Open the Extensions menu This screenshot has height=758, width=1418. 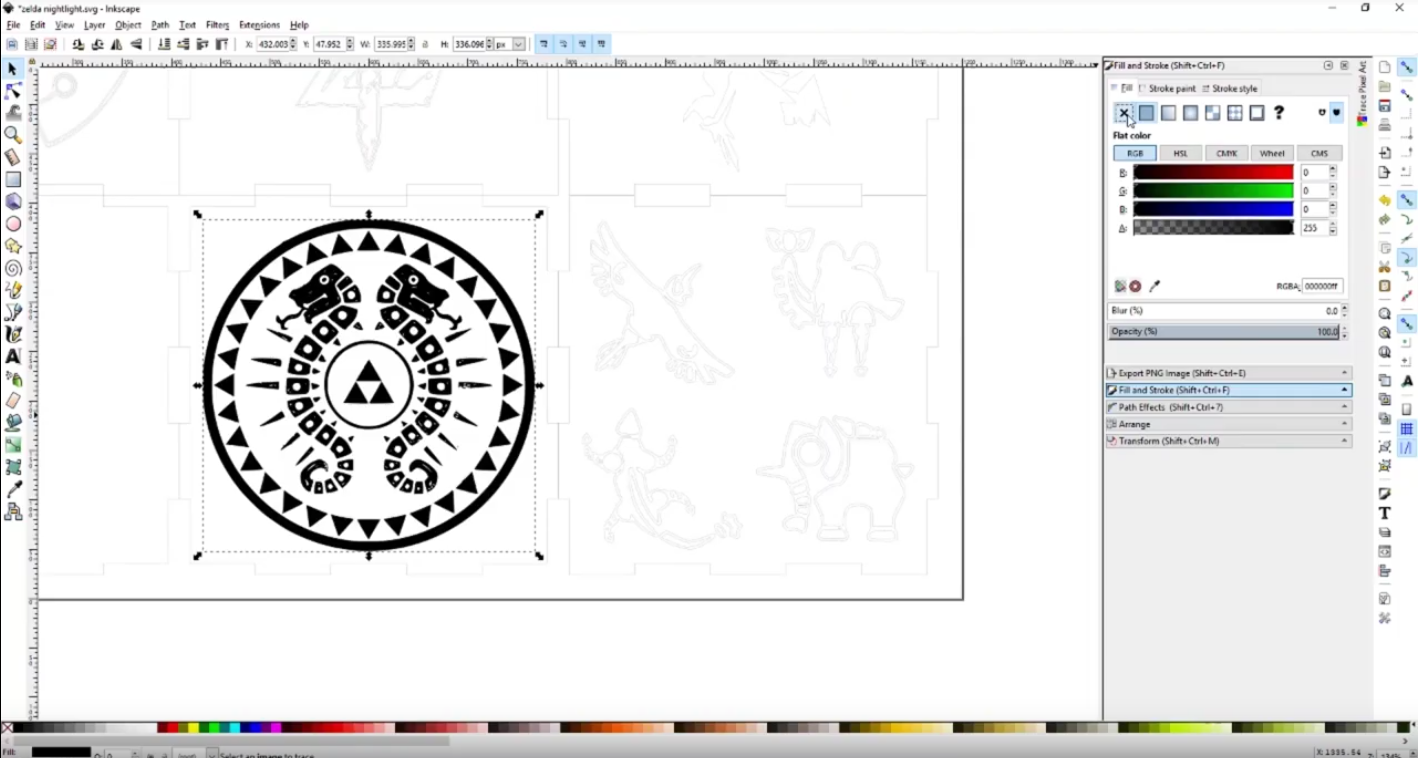pyautogui.click(x=259, y=25)
